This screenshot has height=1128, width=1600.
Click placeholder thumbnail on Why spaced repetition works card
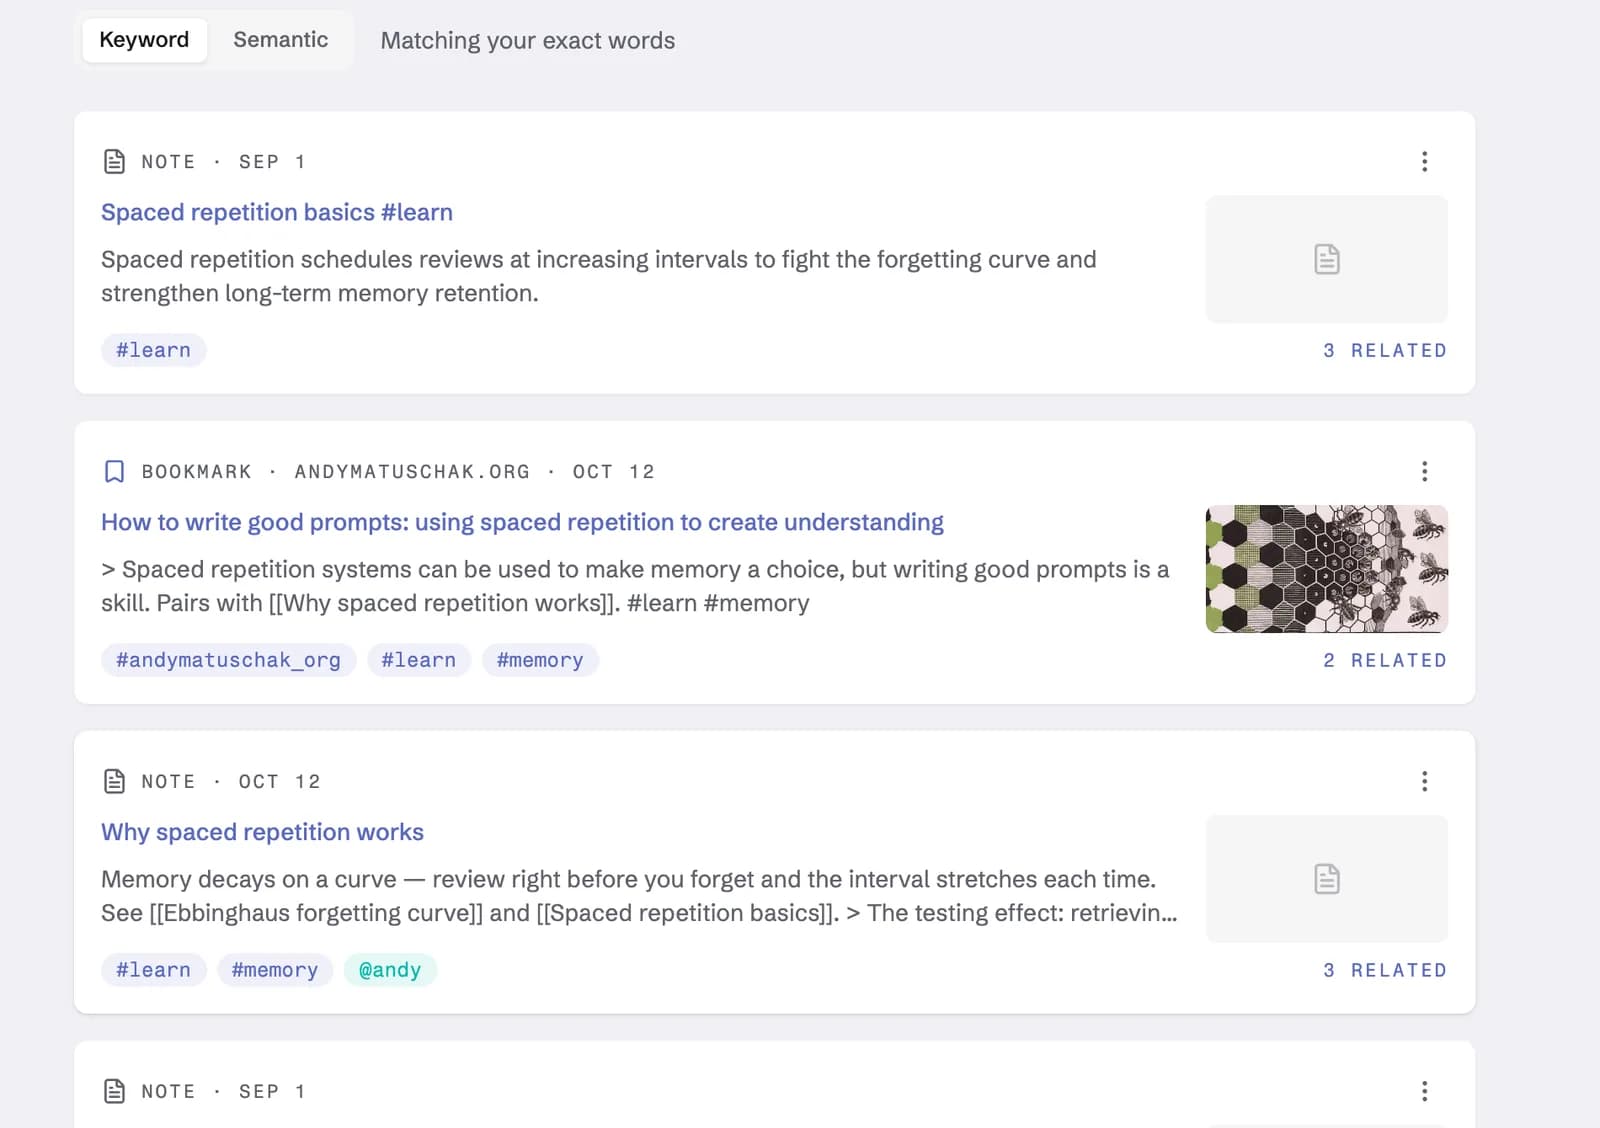pyautogui.click(x=1327, y=879)
